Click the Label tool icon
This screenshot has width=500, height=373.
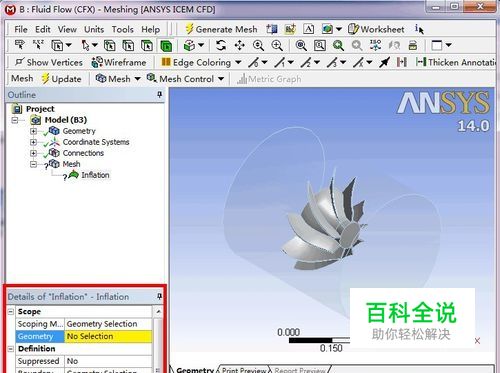coord(20,45)
